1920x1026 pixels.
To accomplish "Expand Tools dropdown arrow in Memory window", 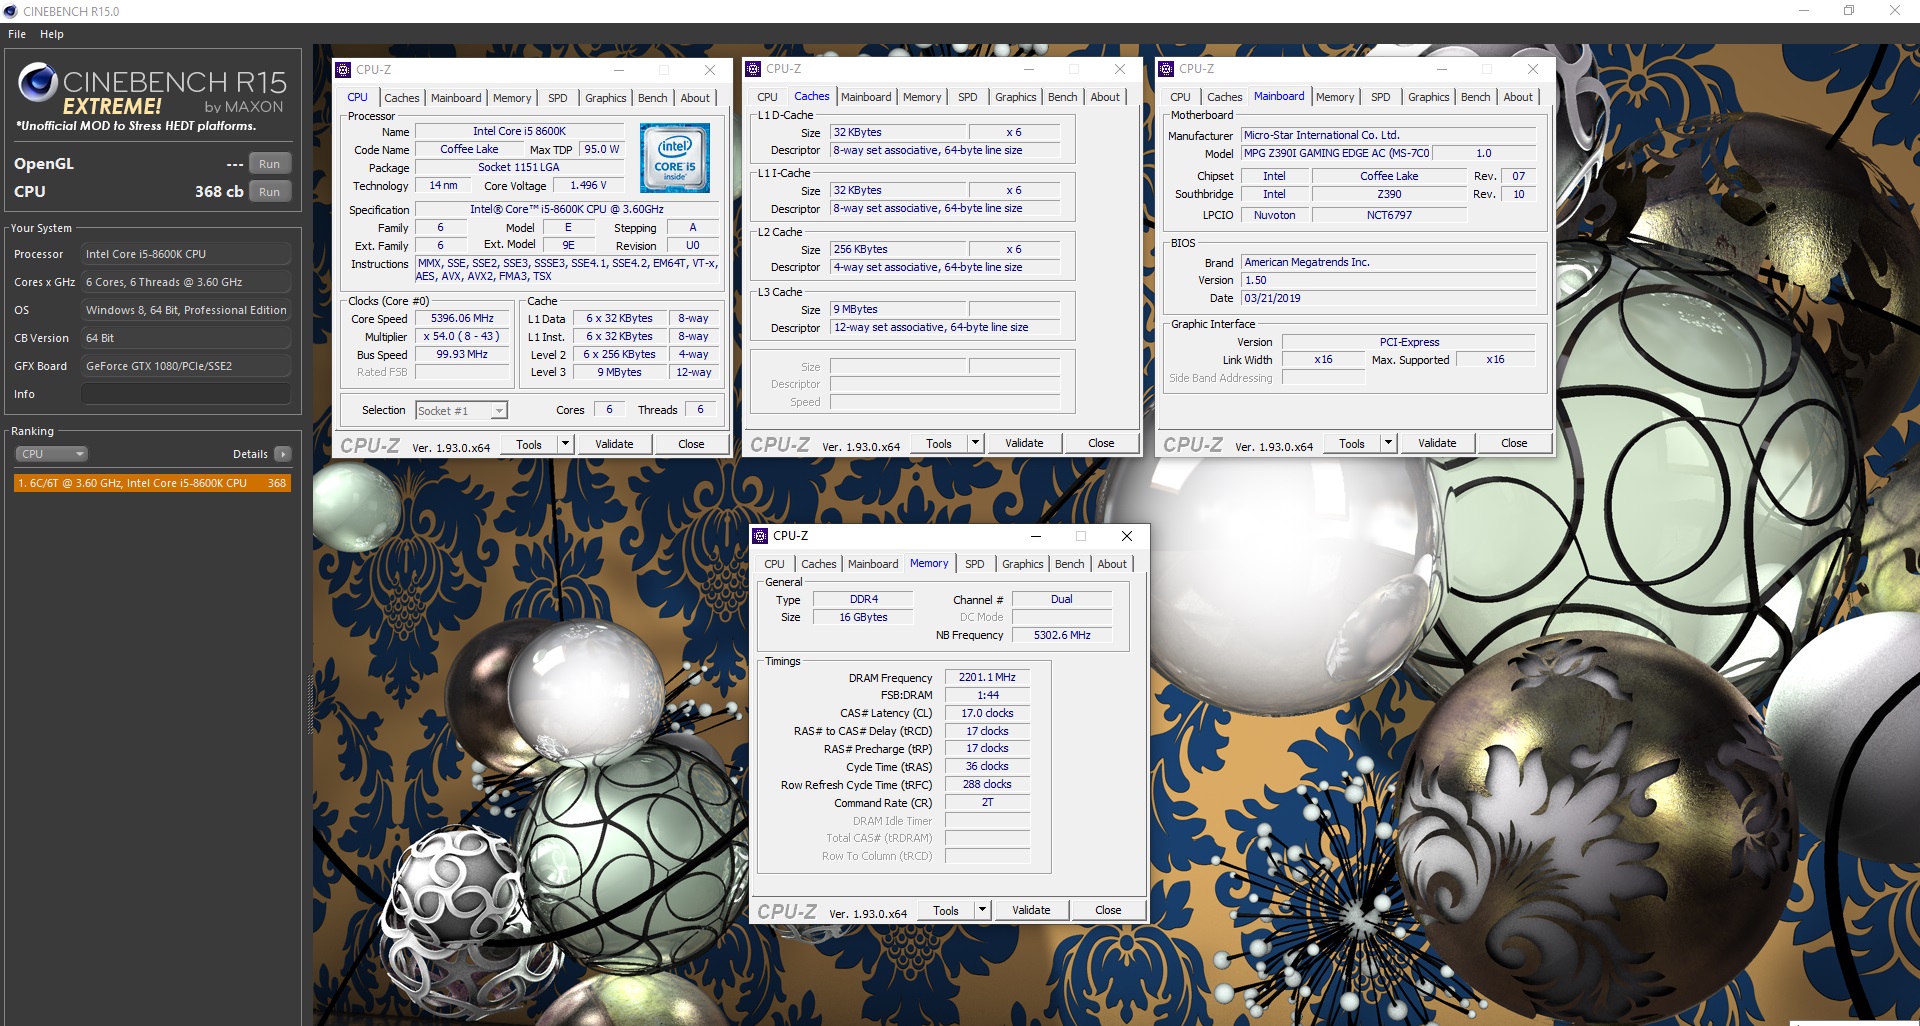I will [982, 910].
